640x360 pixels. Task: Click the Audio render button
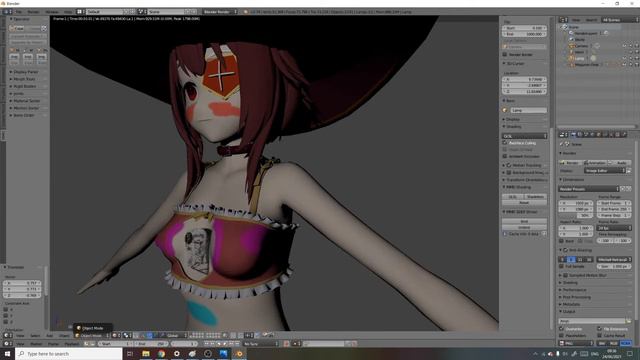point(620,163)
